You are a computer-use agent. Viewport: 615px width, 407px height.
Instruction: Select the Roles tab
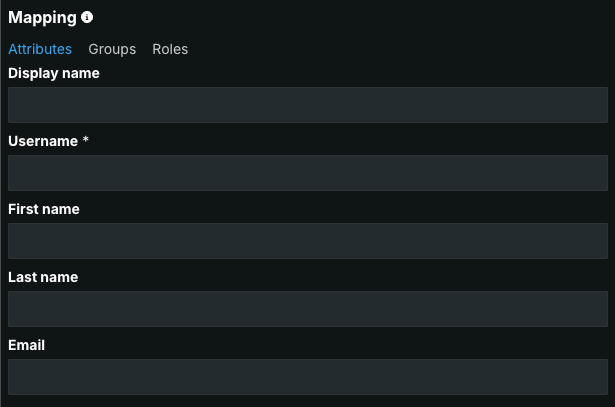click(170, 49)
